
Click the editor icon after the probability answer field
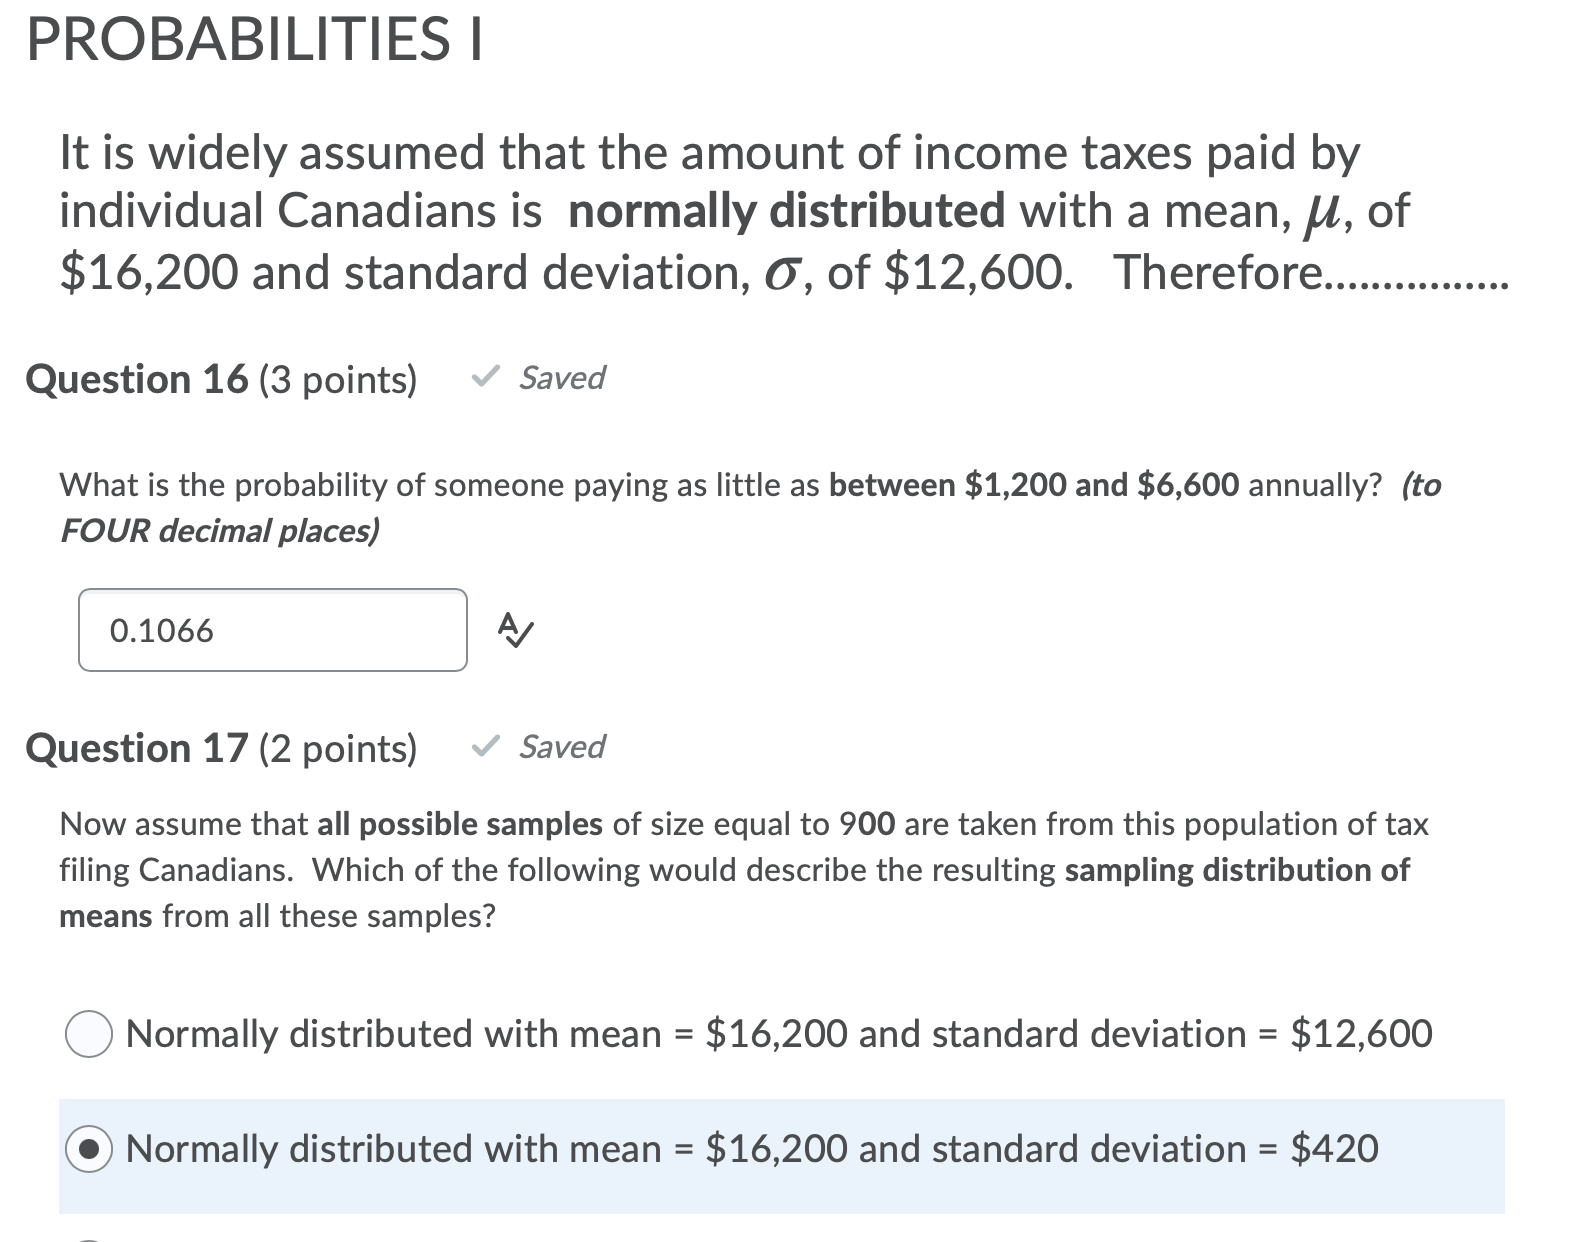[513, 630]
